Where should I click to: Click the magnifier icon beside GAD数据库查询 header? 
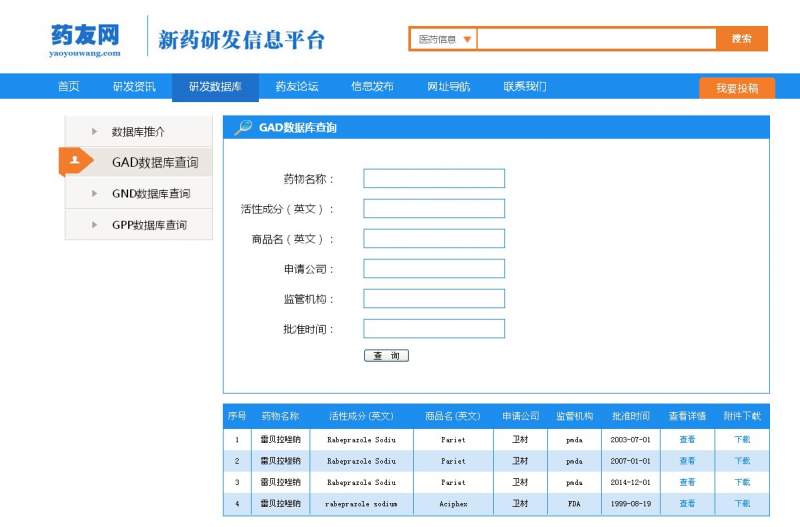243,127
